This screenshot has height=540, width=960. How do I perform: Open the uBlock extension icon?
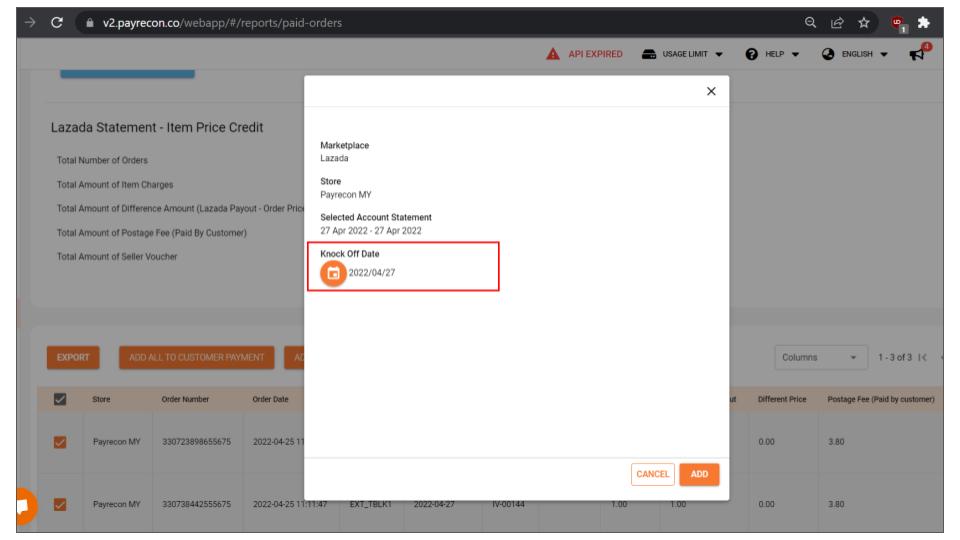[898, 23]
